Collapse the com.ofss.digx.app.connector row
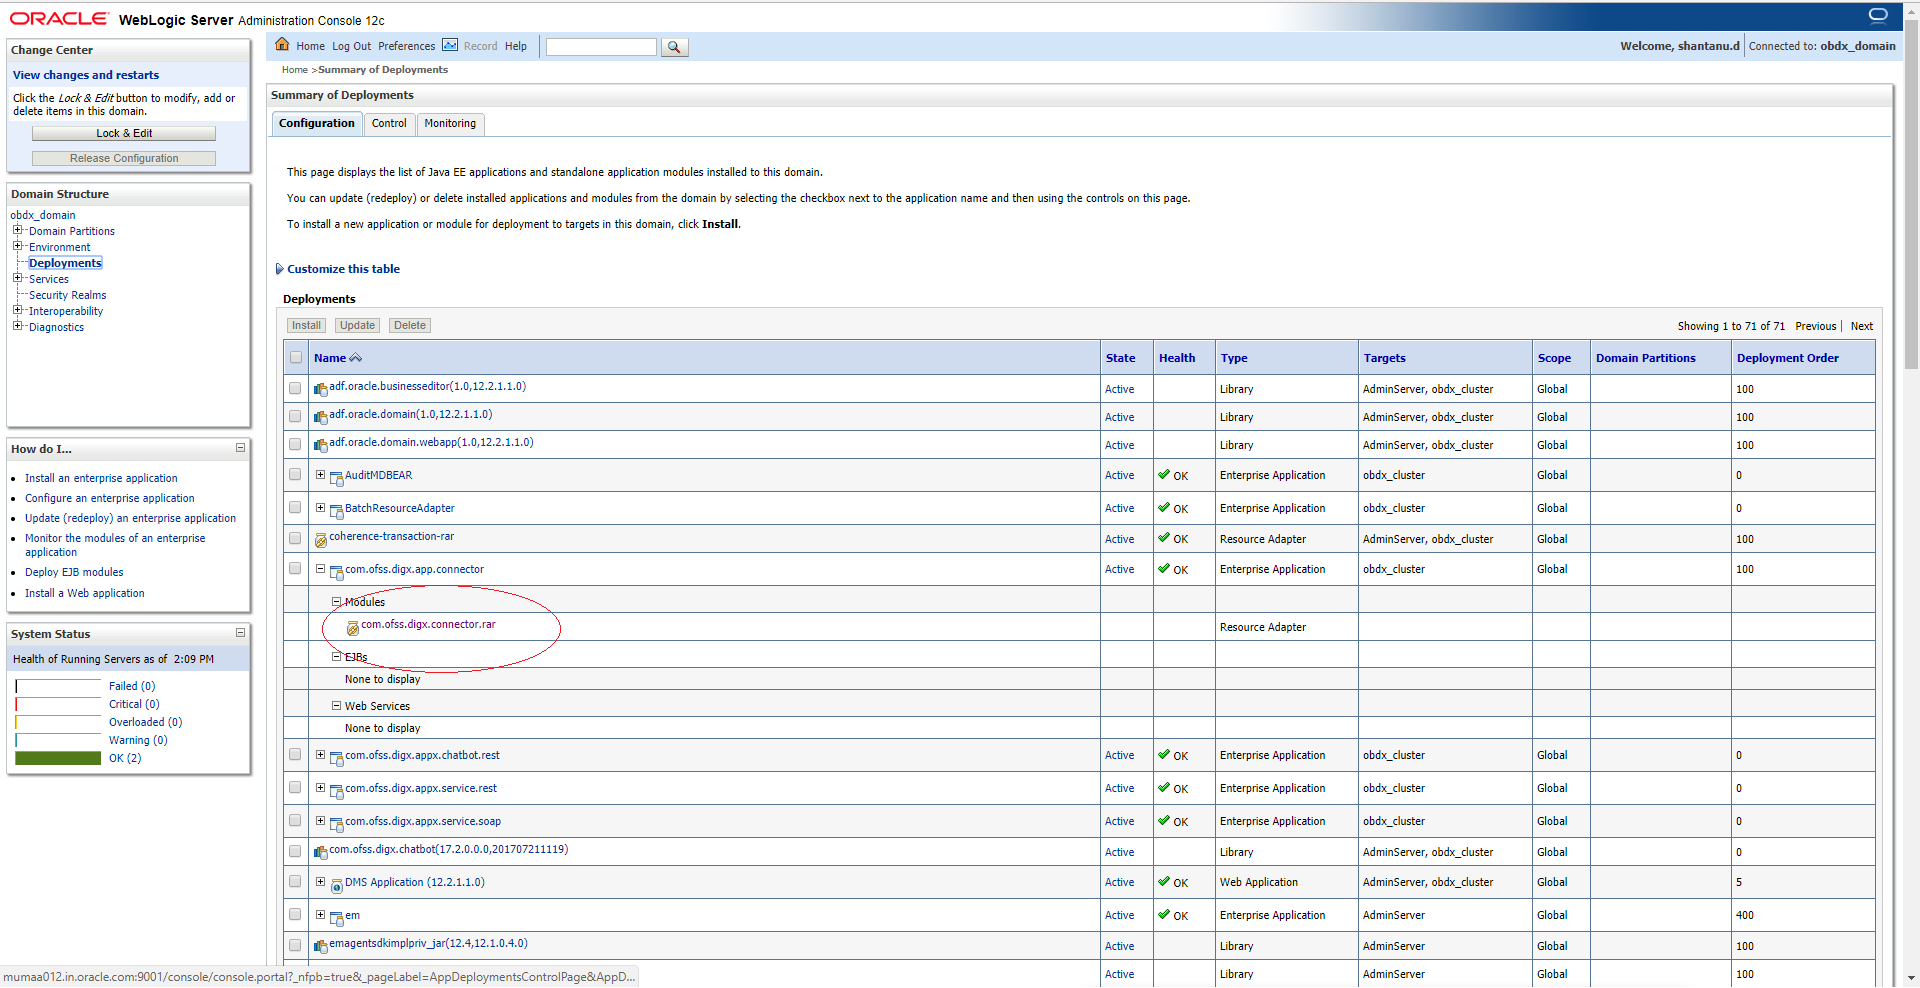Viewport: 1920px width, 988px height. tap(320, 569)
